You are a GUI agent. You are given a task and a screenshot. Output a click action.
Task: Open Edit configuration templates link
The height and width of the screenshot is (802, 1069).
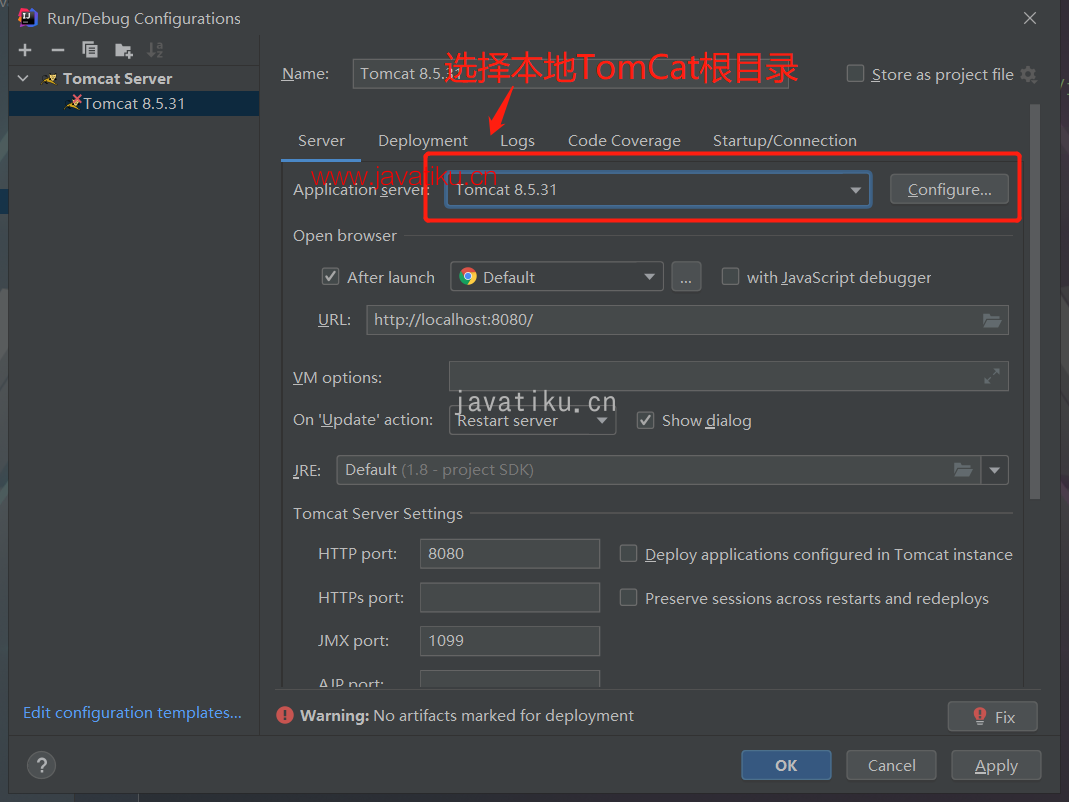pos(132,713)
